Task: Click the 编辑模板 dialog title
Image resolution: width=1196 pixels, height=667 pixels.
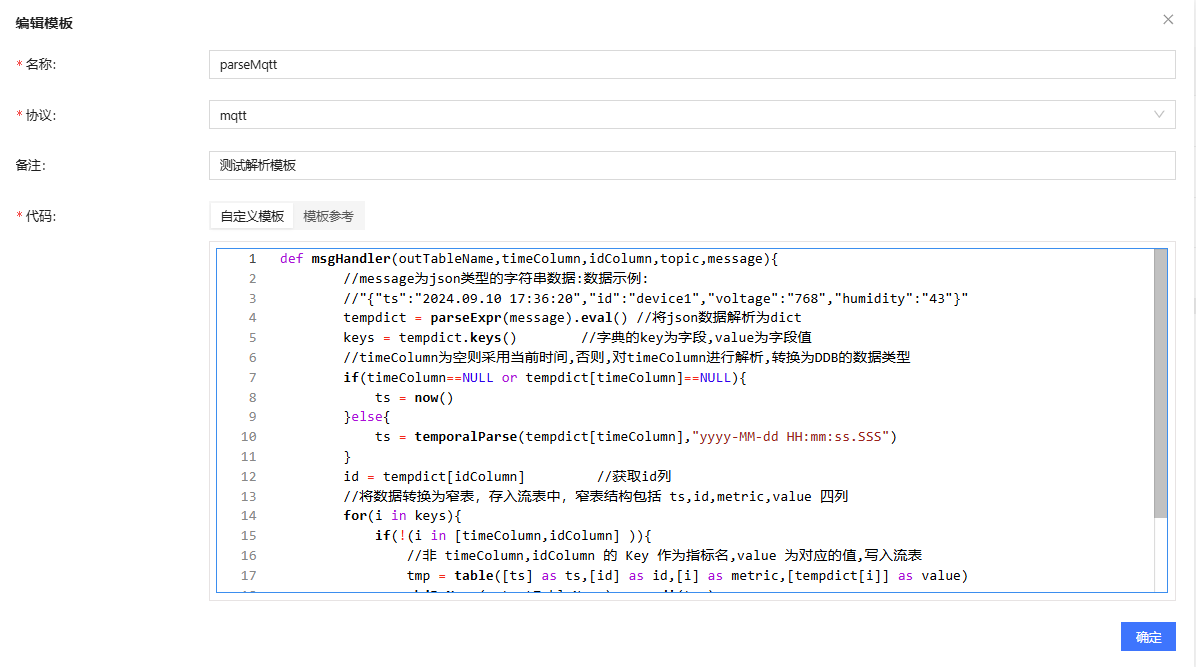Action: (44, 23)
